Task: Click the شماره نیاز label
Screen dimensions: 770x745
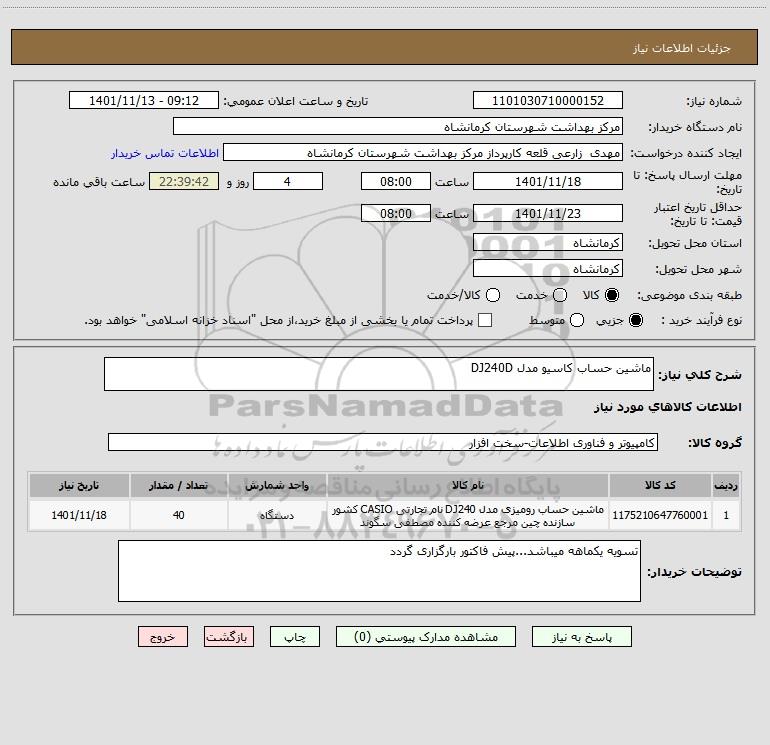Action: tap(714, 102)
